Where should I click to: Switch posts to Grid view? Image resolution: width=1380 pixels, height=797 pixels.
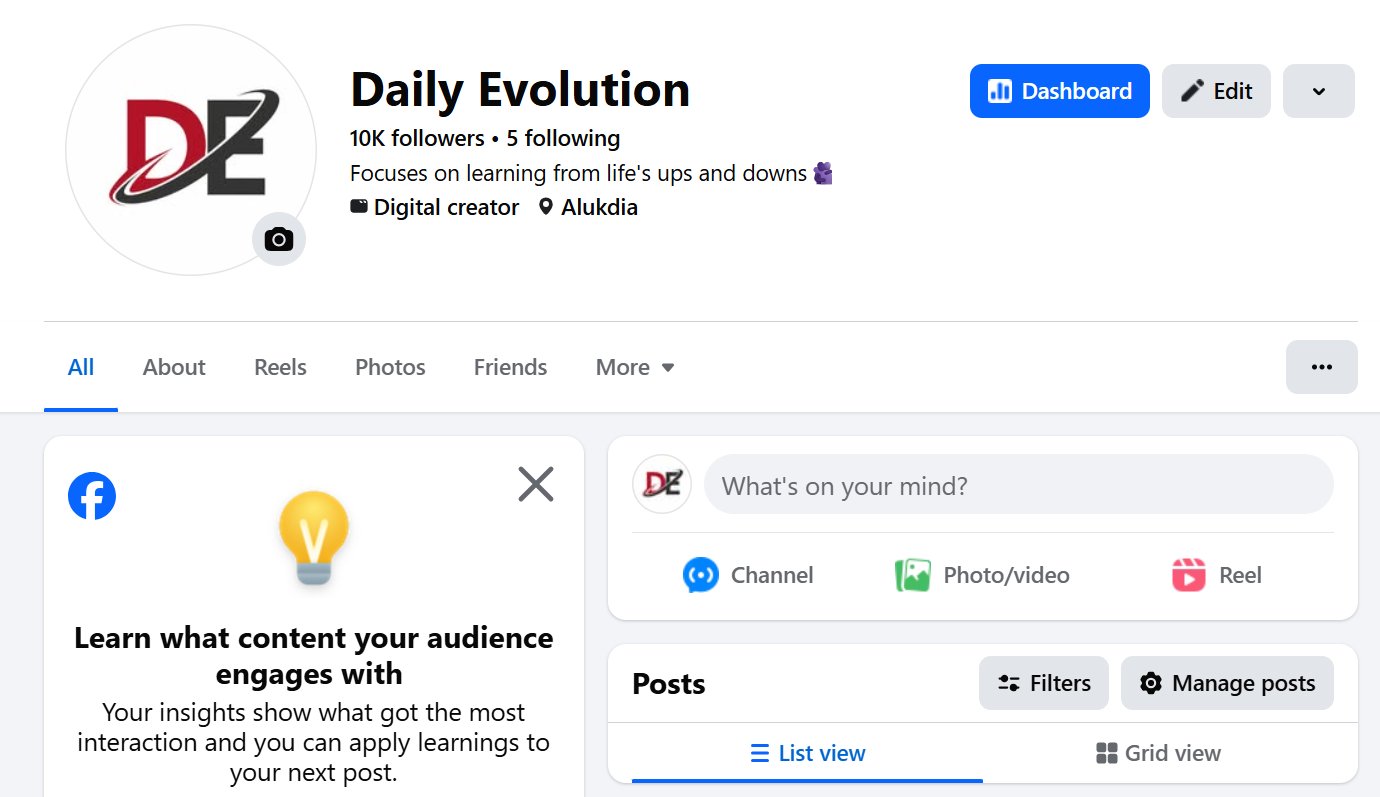(1158, 753)
